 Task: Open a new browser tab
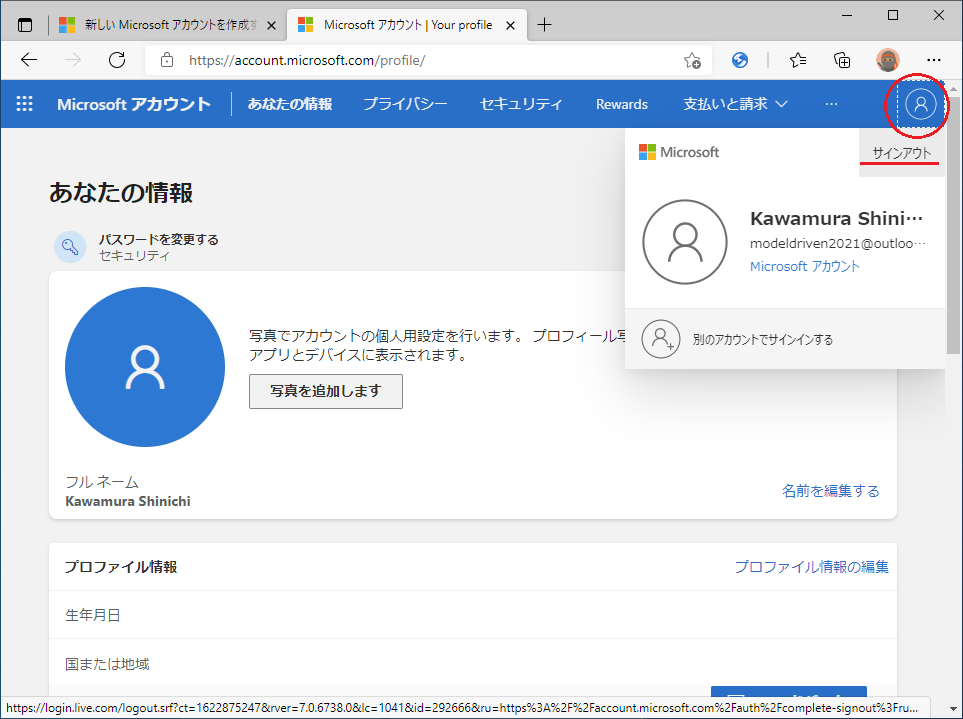click(544, 25)
